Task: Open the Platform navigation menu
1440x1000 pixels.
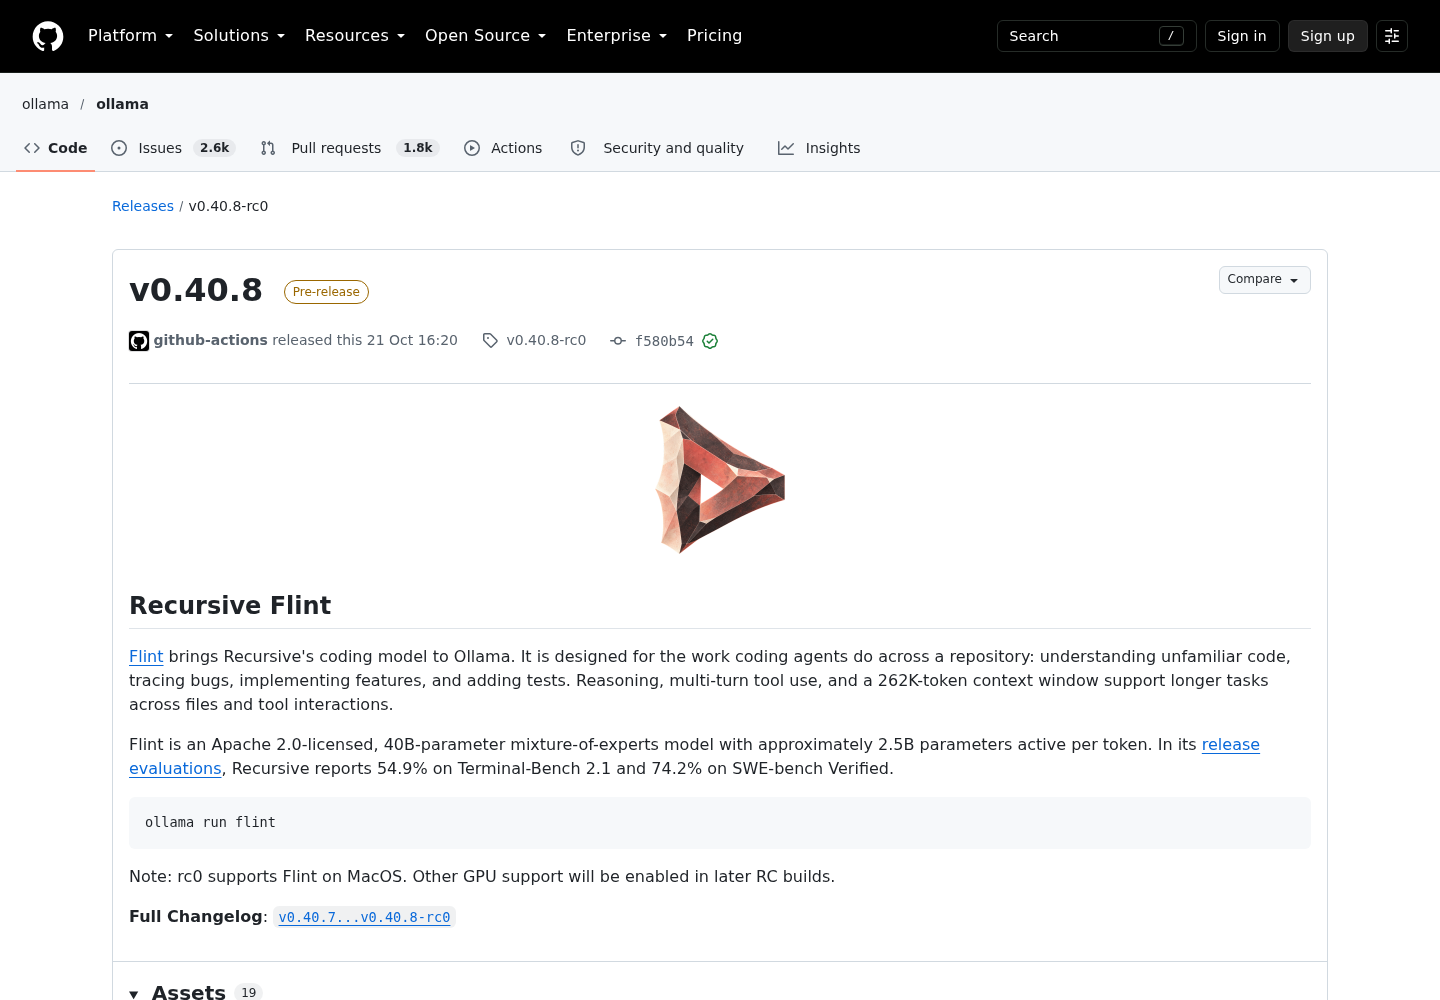Action: (x=131, y=36)
